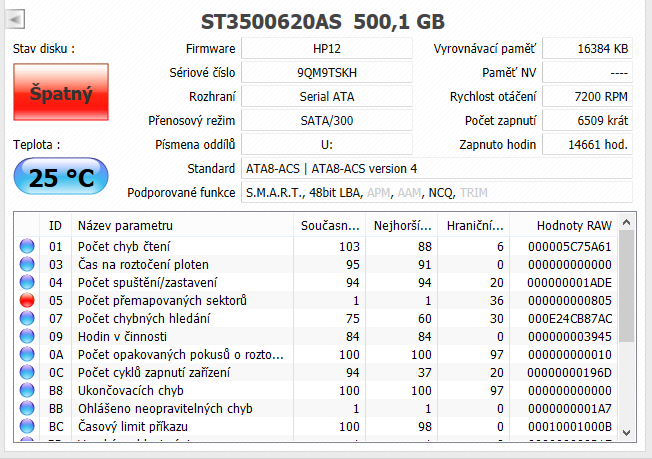This screenshot has height=459, width=652.
Task: Select row Počet opakovaných pokusů o rozto...
Action: [316, 354]
